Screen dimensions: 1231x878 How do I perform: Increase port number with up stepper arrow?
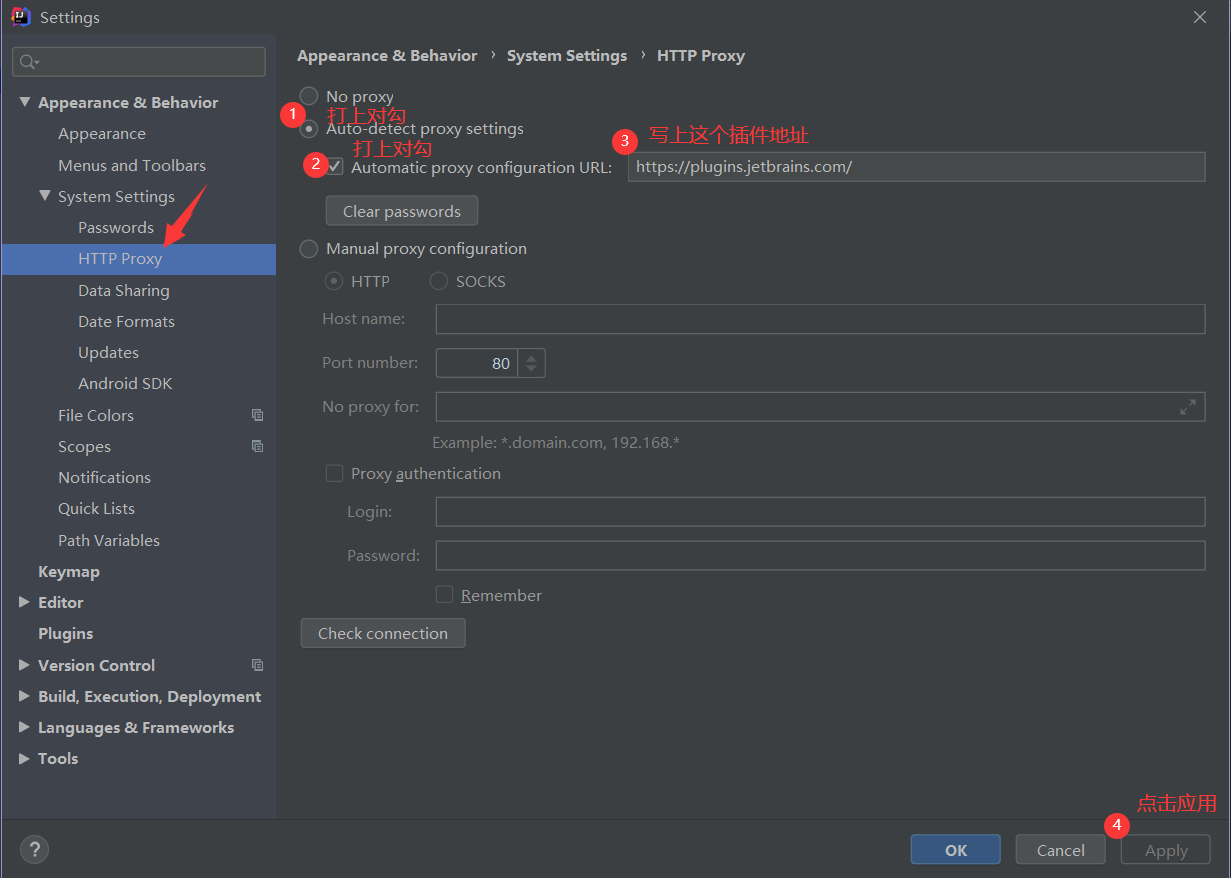coord(531,356)
